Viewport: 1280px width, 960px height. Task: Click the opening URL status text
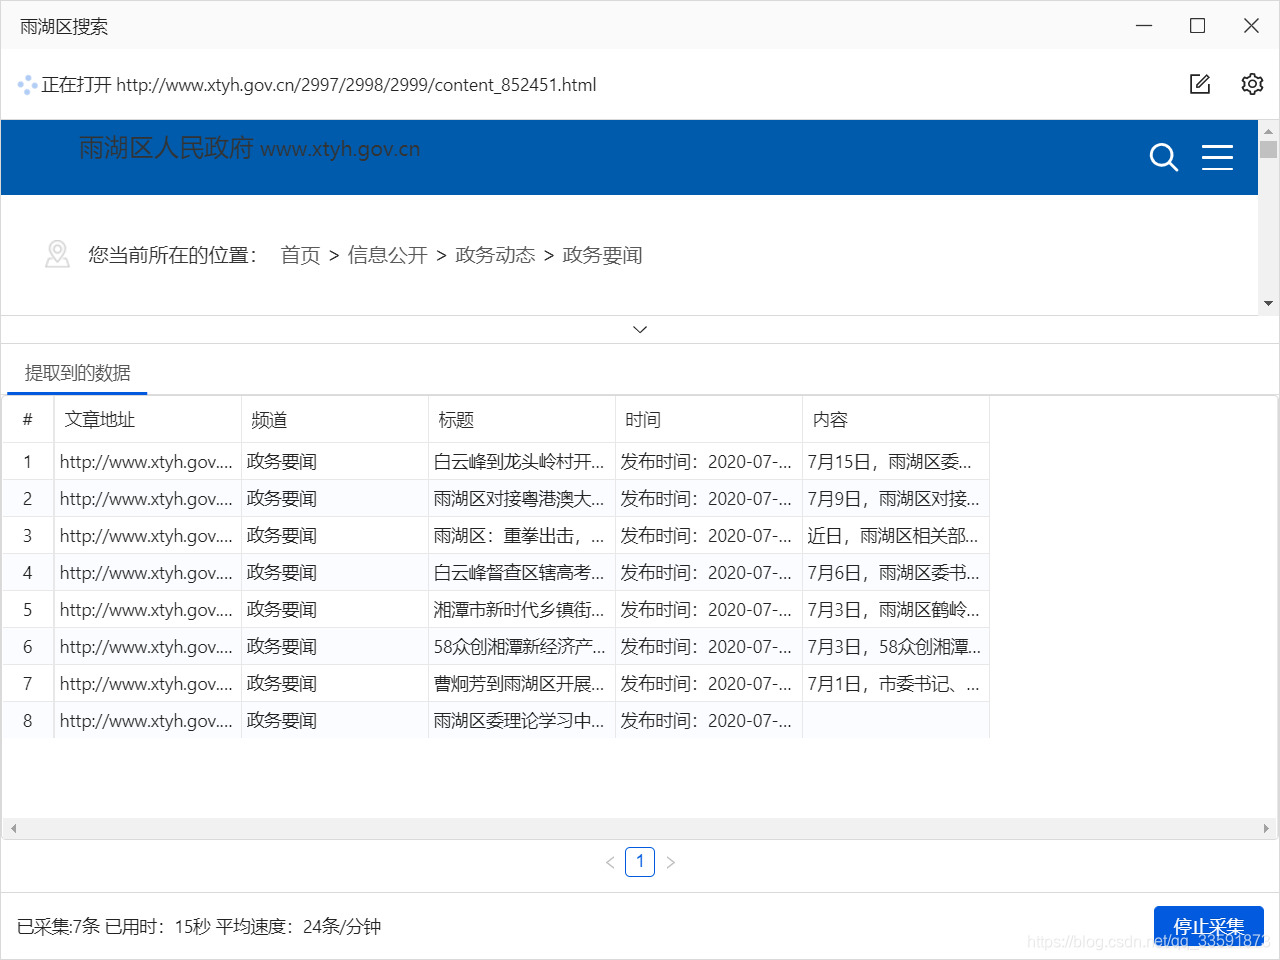[319, 85]
